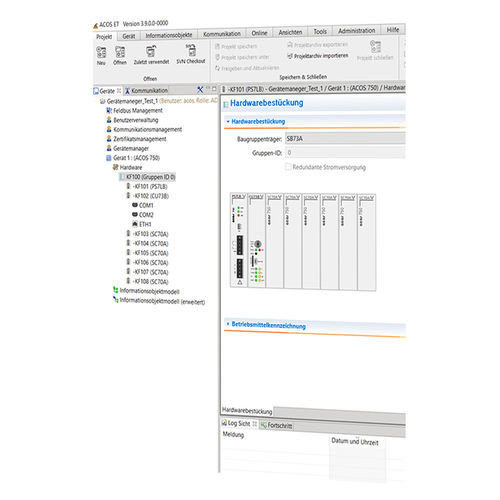Screen dimensions: 500x500
Task: Click the PS7LB power supply module image
Action: coord(239,240)
